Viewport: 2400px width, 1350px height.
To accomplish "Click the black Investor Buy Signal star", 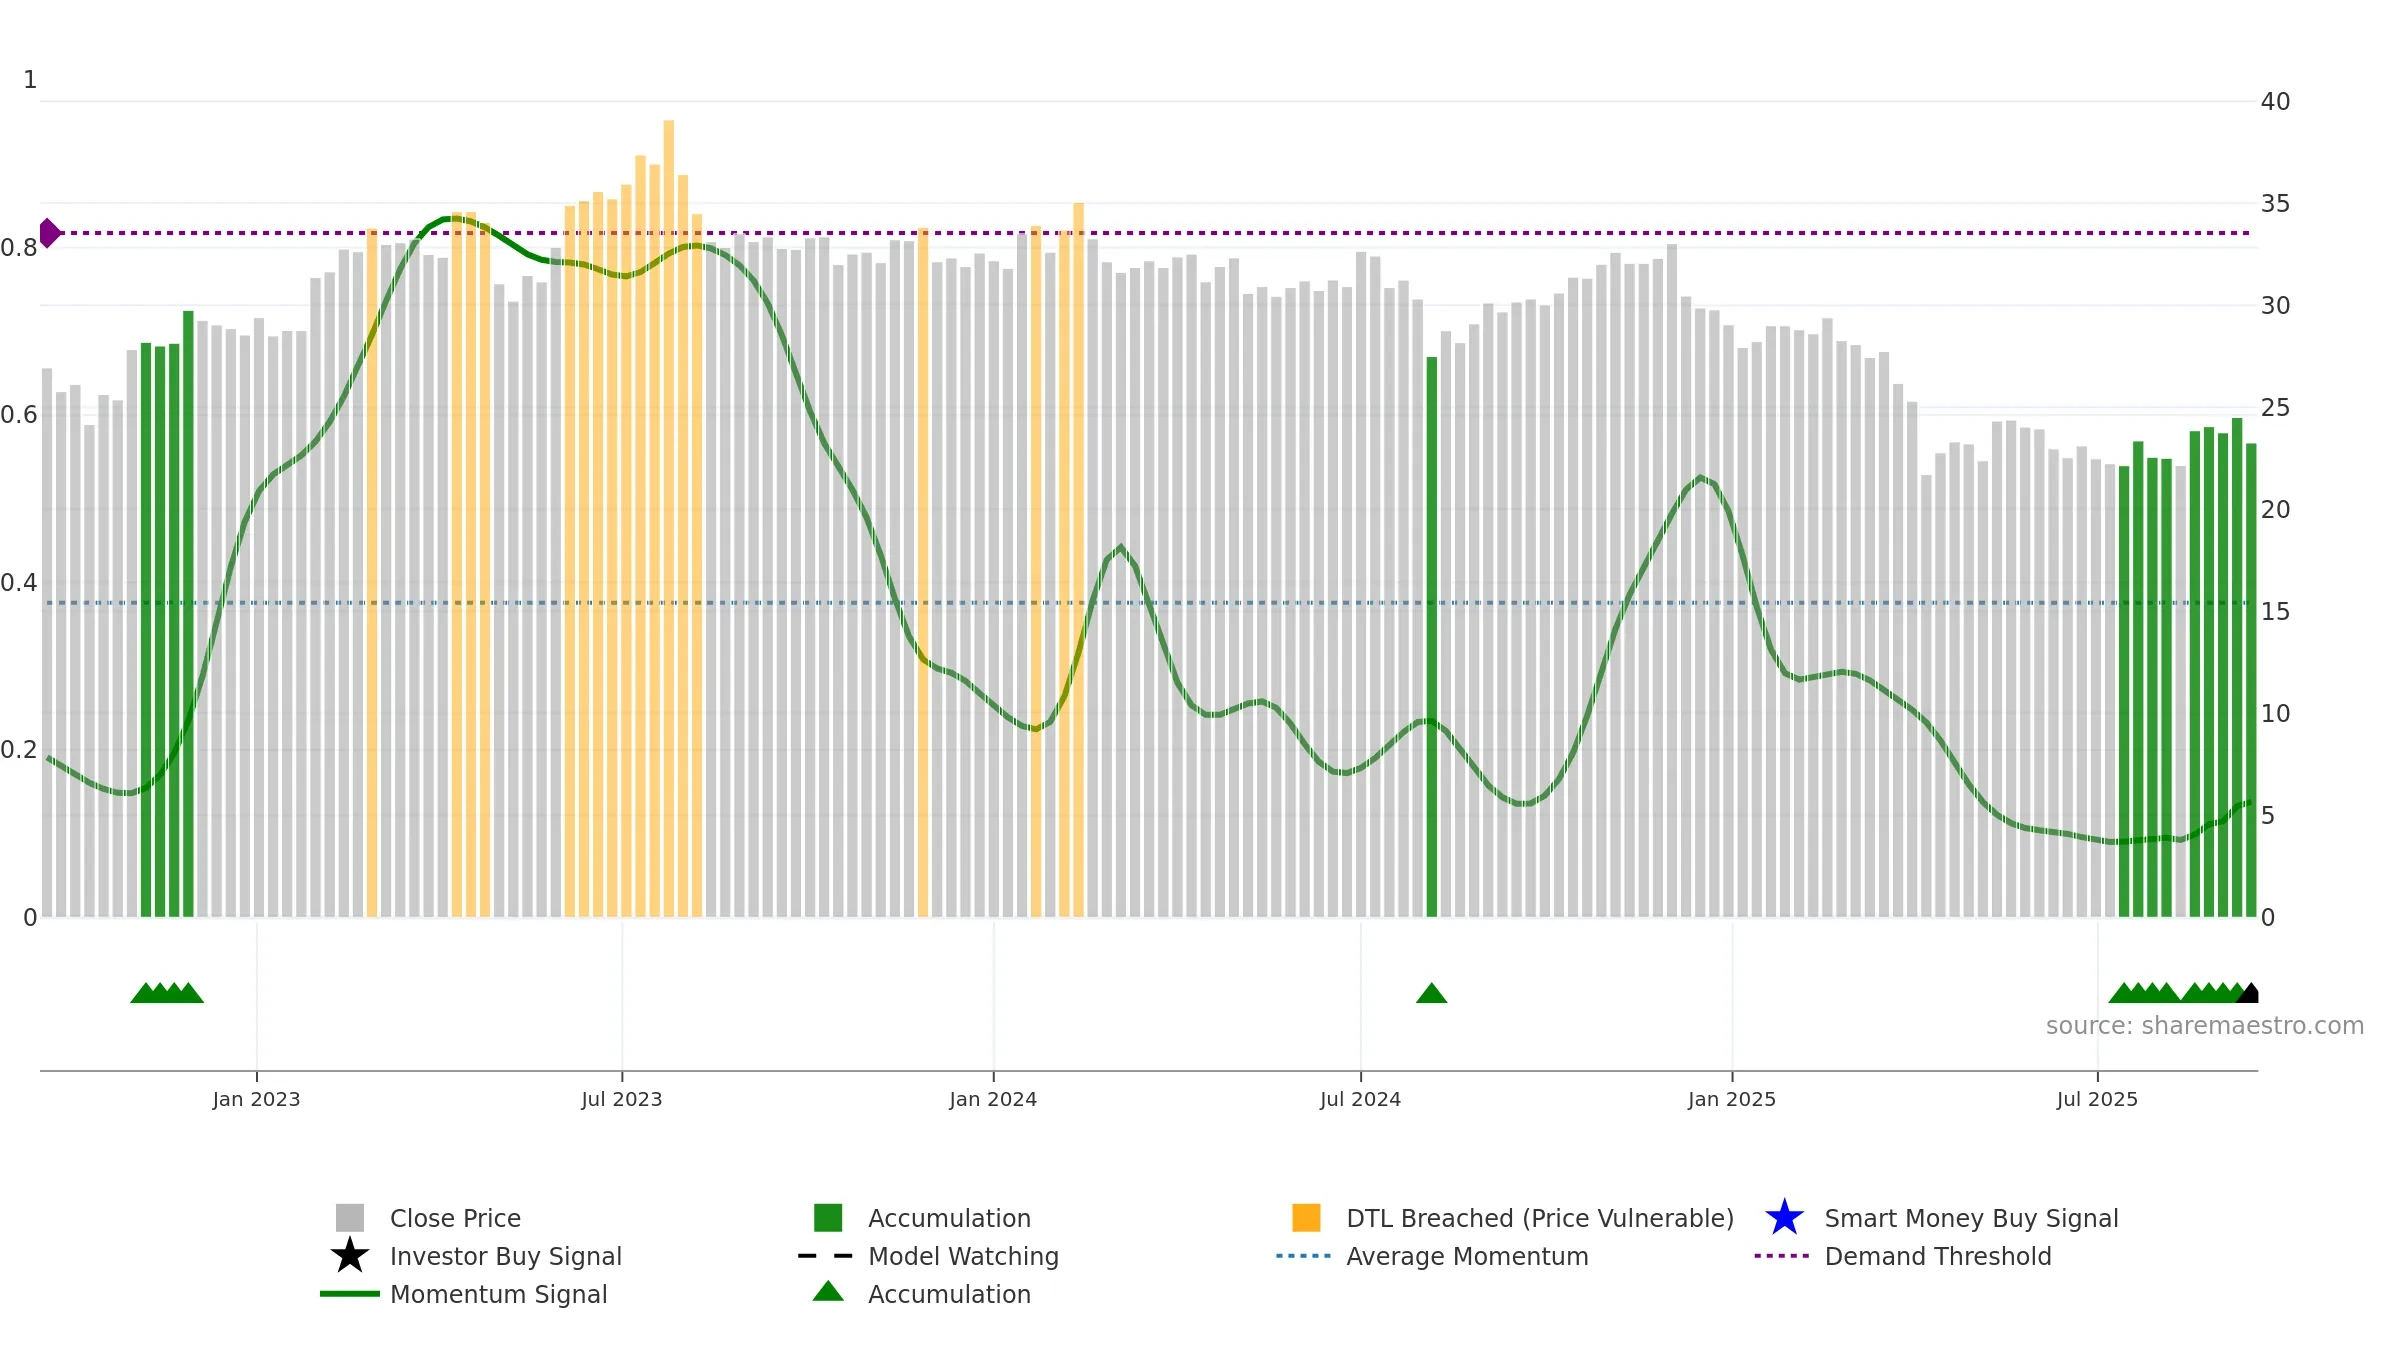I will [350, 1256].
